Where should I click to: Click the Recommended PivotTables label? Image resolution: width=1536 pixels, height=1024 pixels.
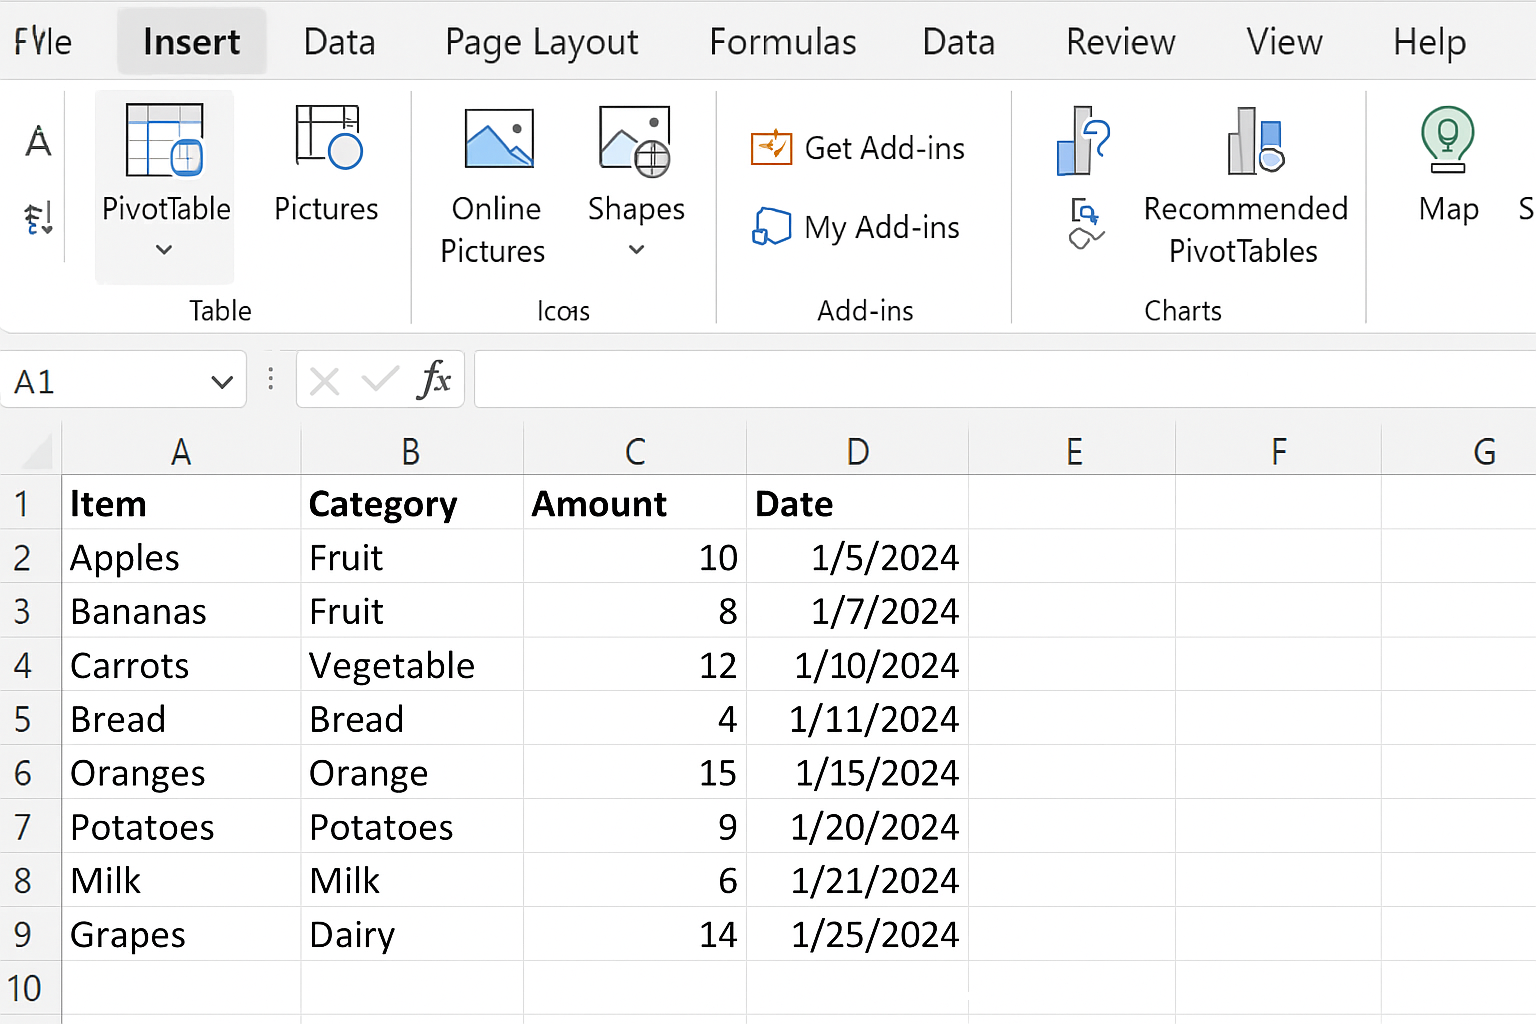coord(1245,229)
